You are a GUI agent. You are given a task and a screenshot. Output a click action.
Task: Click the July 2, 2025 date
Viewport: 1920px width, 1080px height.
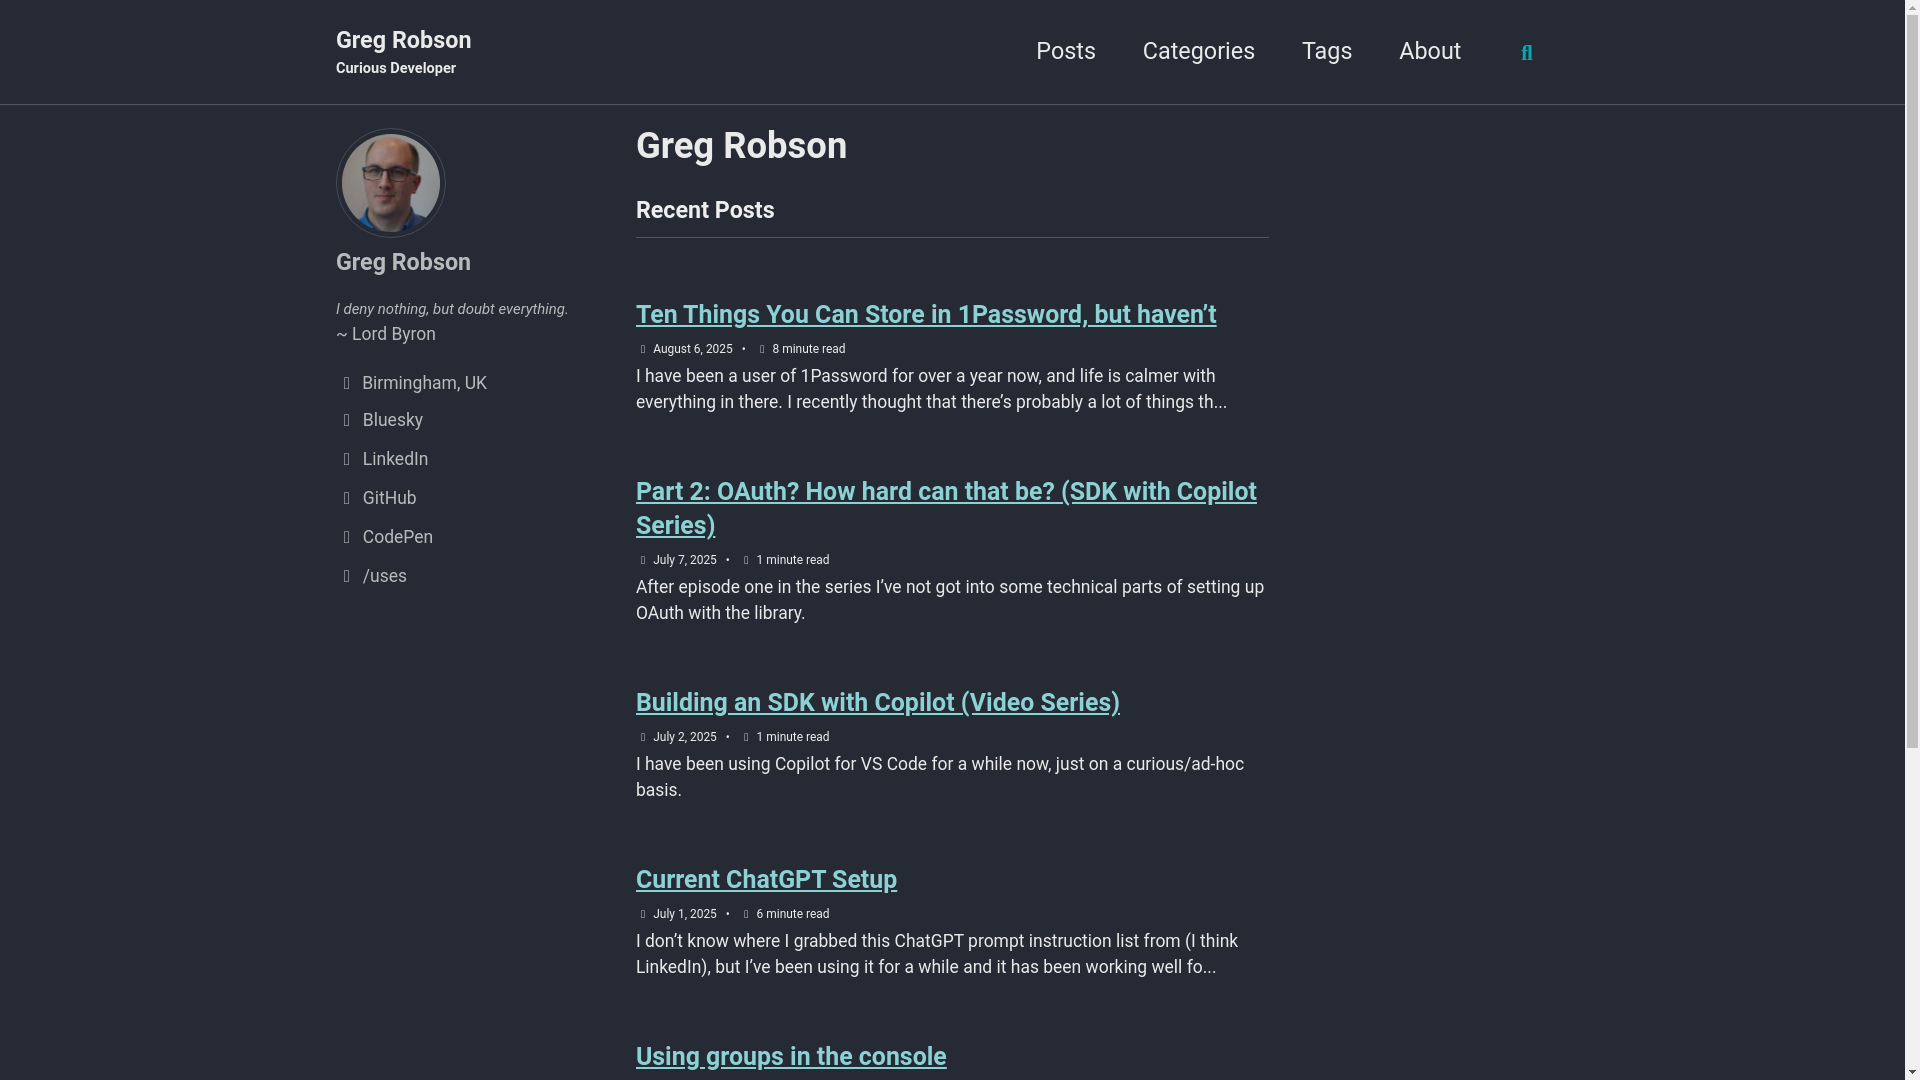(684, 737)
